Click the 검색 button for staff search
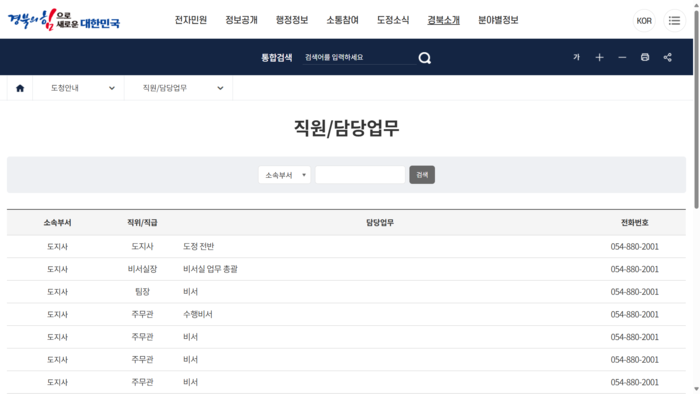The width and height of the screenshot is (700, 394). point(422,175)
